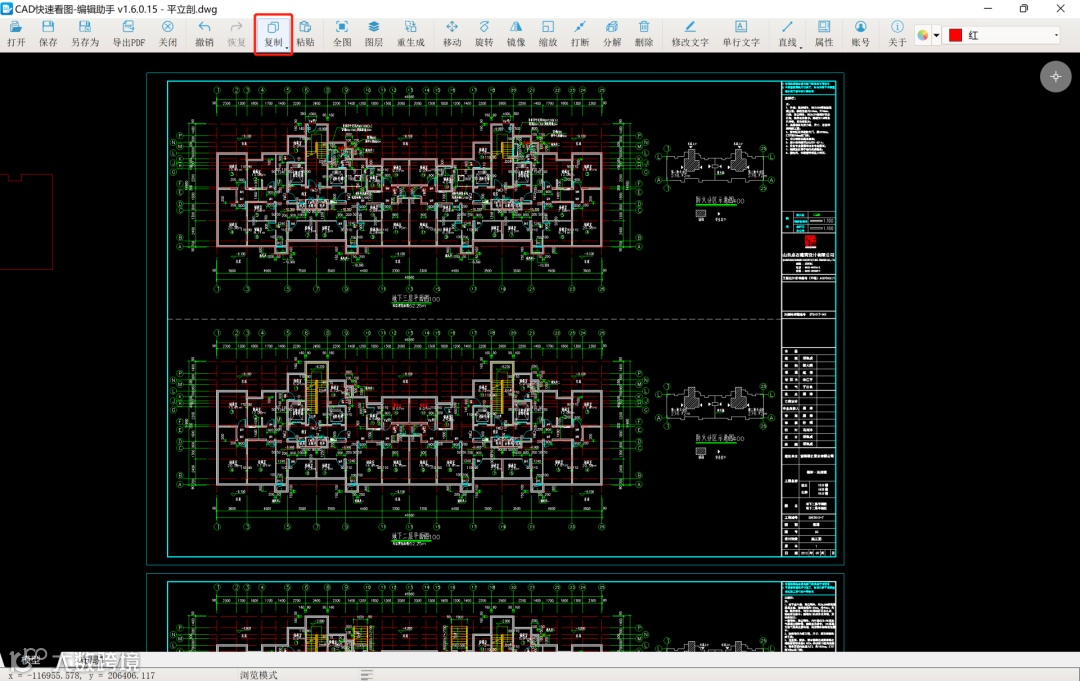Screen dimensions: 1080x681
Task: Open the 账号 account menu
Action: pos(860,34)
